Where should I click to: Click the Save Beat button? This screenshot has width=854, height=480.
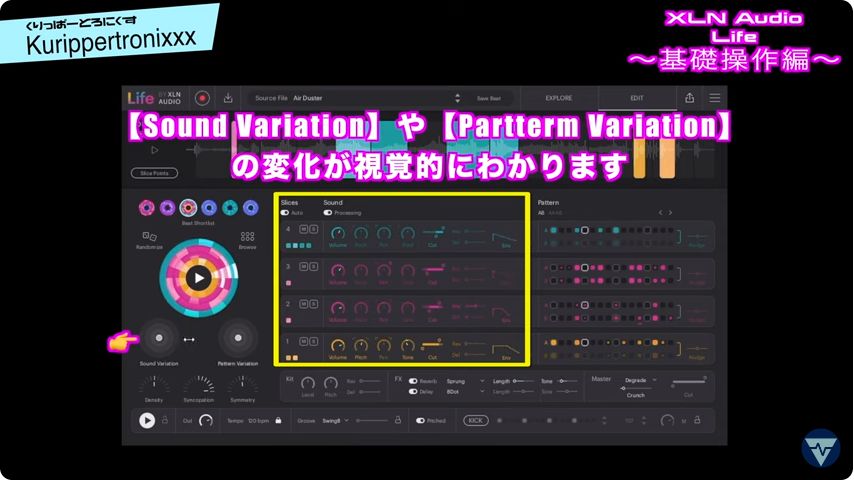(489, 99)
